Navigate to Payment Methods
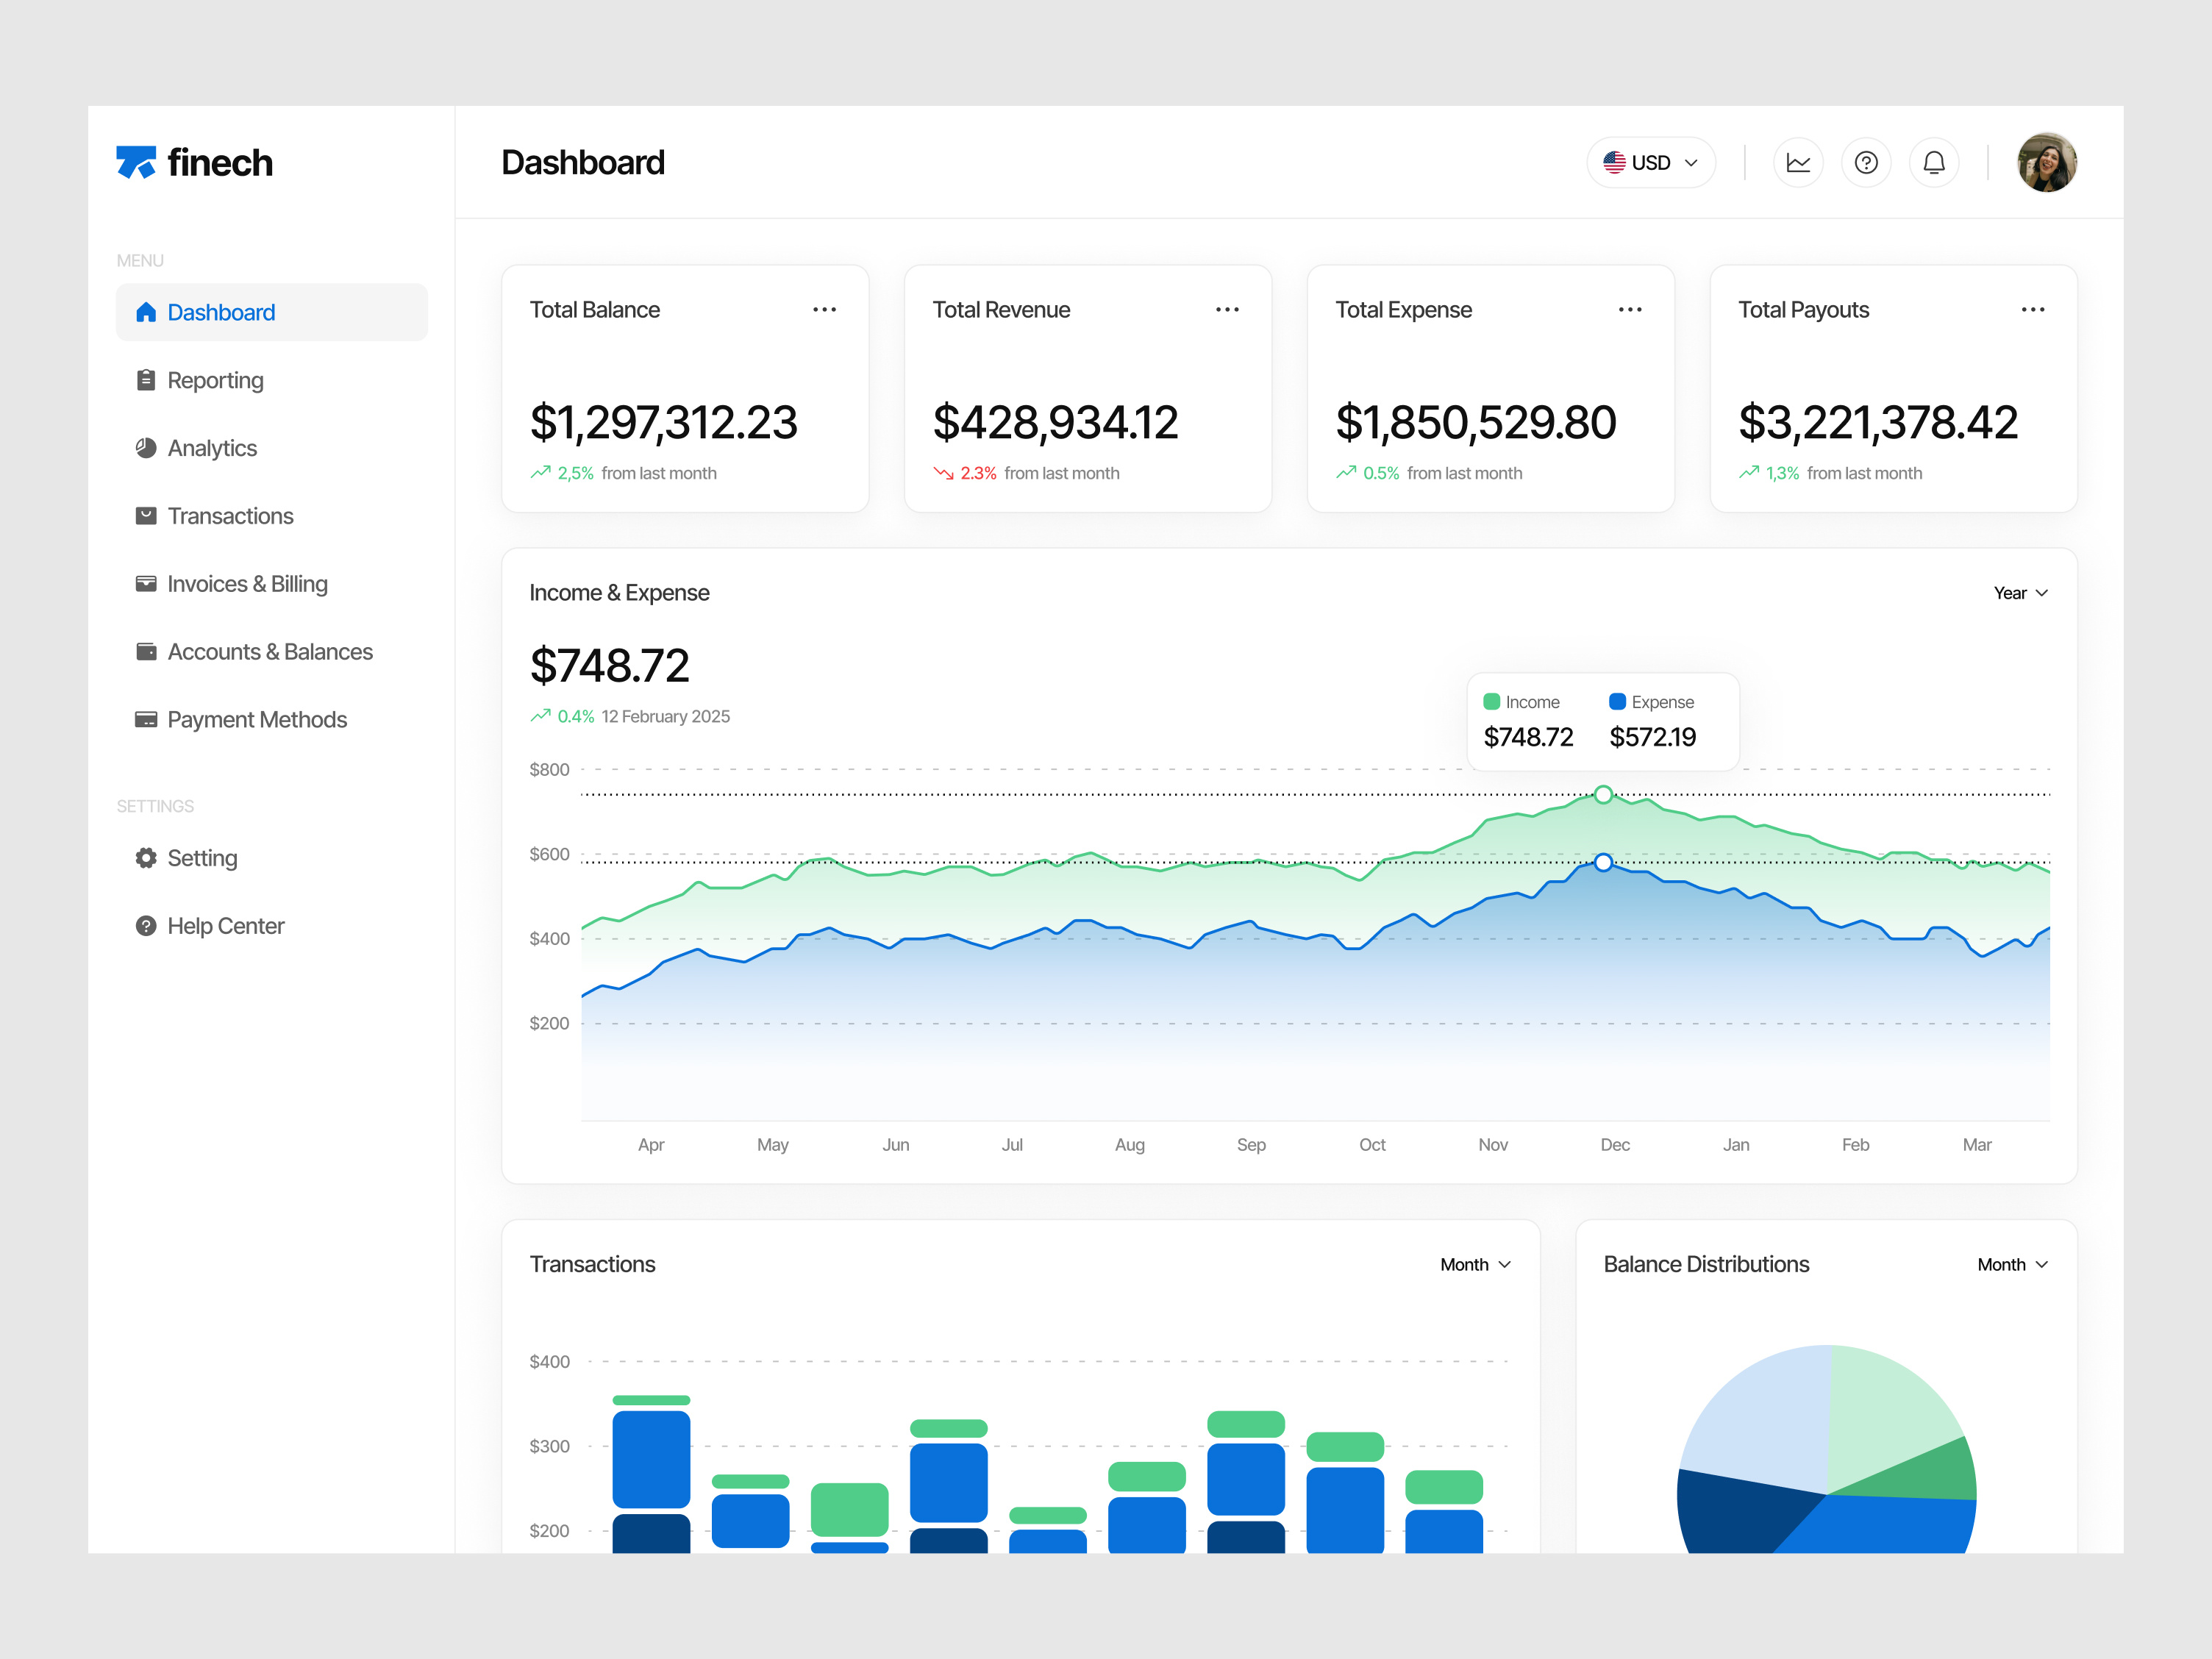The height and width of the screenshot is (1659, 2212). coord(257,720)
